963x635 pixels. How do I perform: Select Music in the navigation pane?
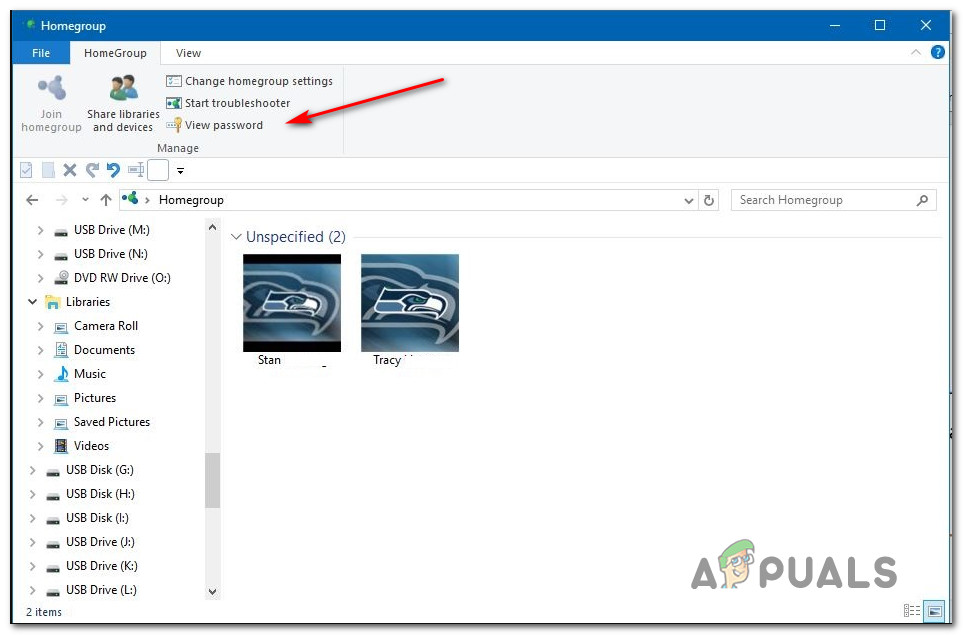point(90,374)
